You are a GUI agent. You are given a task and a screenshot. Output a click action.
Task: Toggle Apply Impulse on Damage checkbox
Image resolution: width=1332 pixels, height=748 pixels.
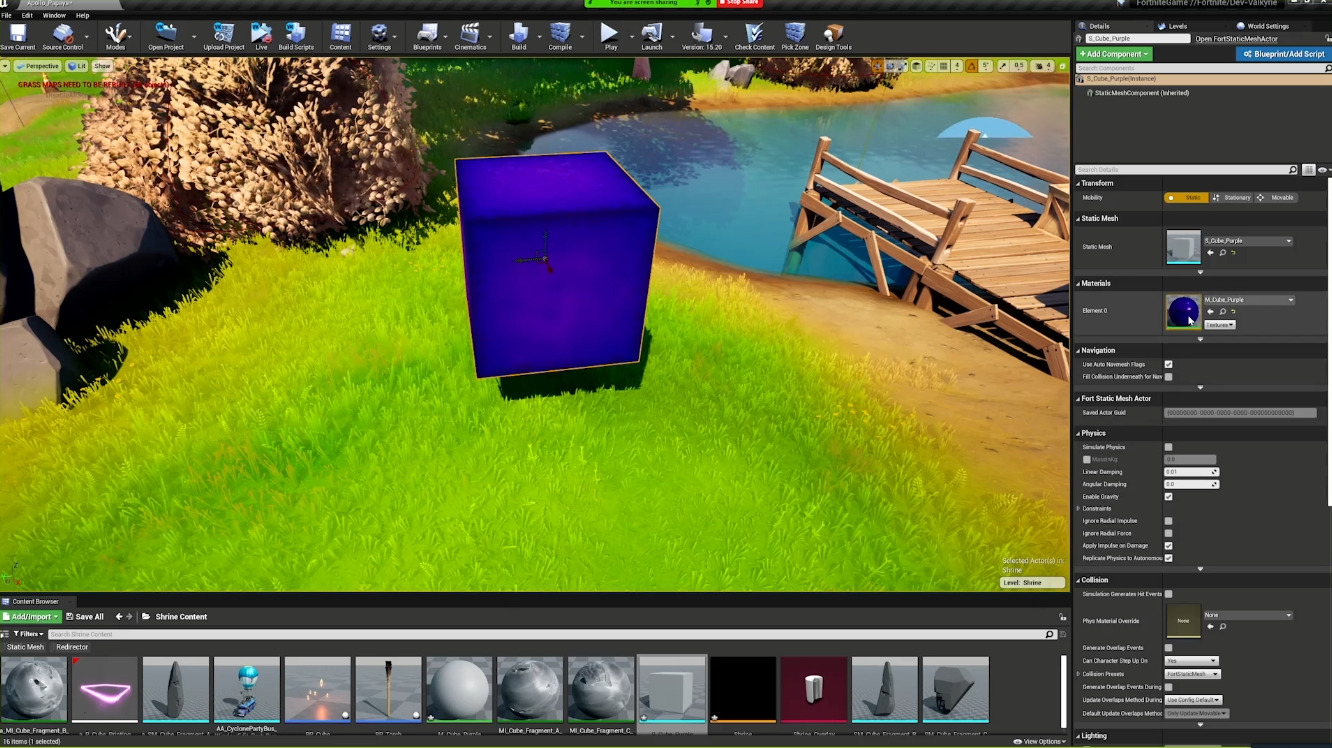tap(1168, 546)
